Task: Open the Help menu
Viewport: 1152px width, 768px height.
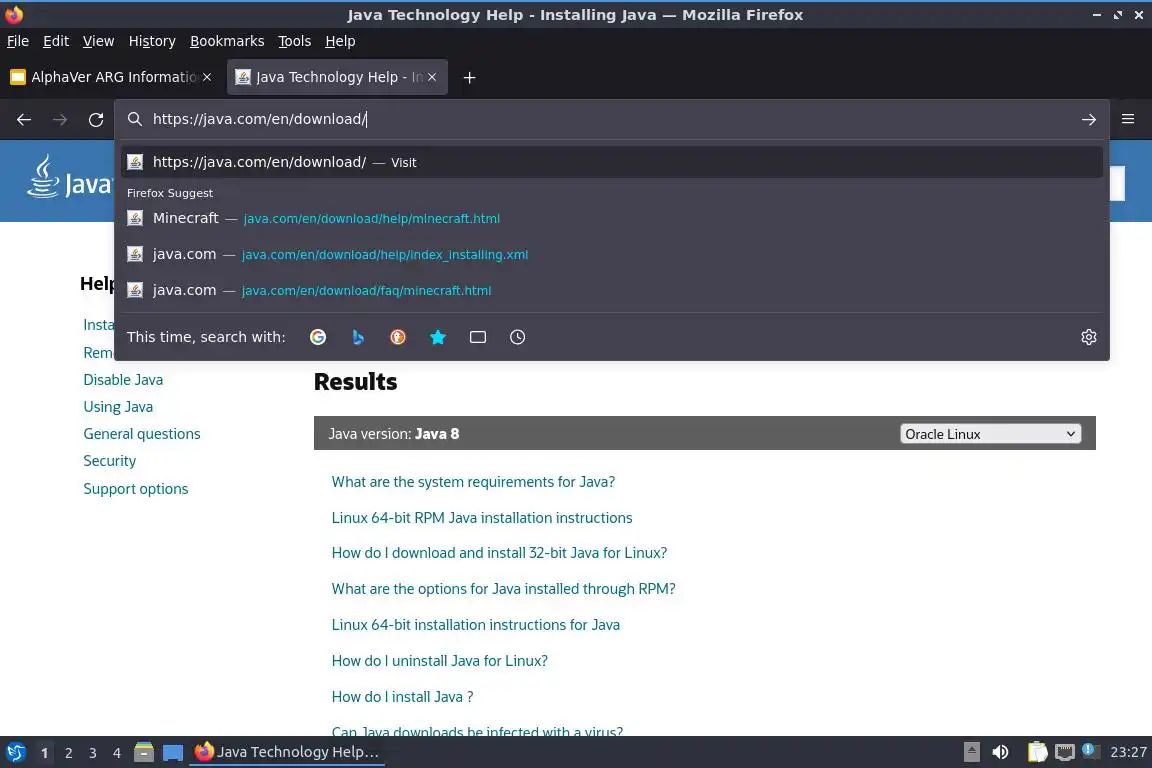Action: coord(340,41)
